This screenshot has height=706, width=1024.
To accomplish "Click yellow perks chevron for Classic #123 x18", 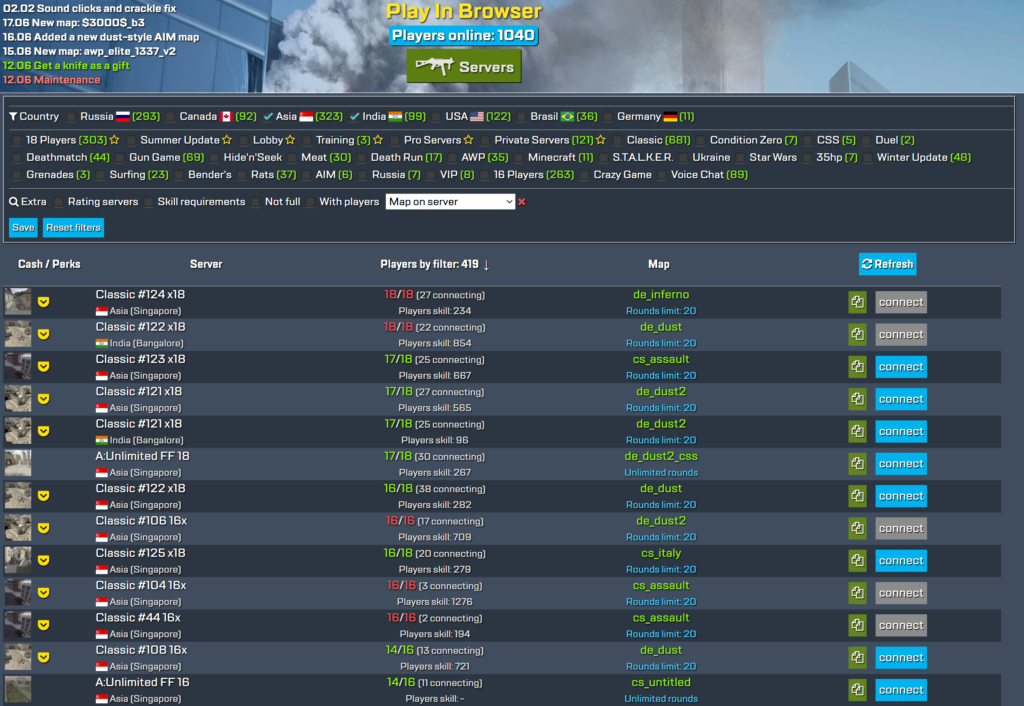I will [x=44, y=366].
